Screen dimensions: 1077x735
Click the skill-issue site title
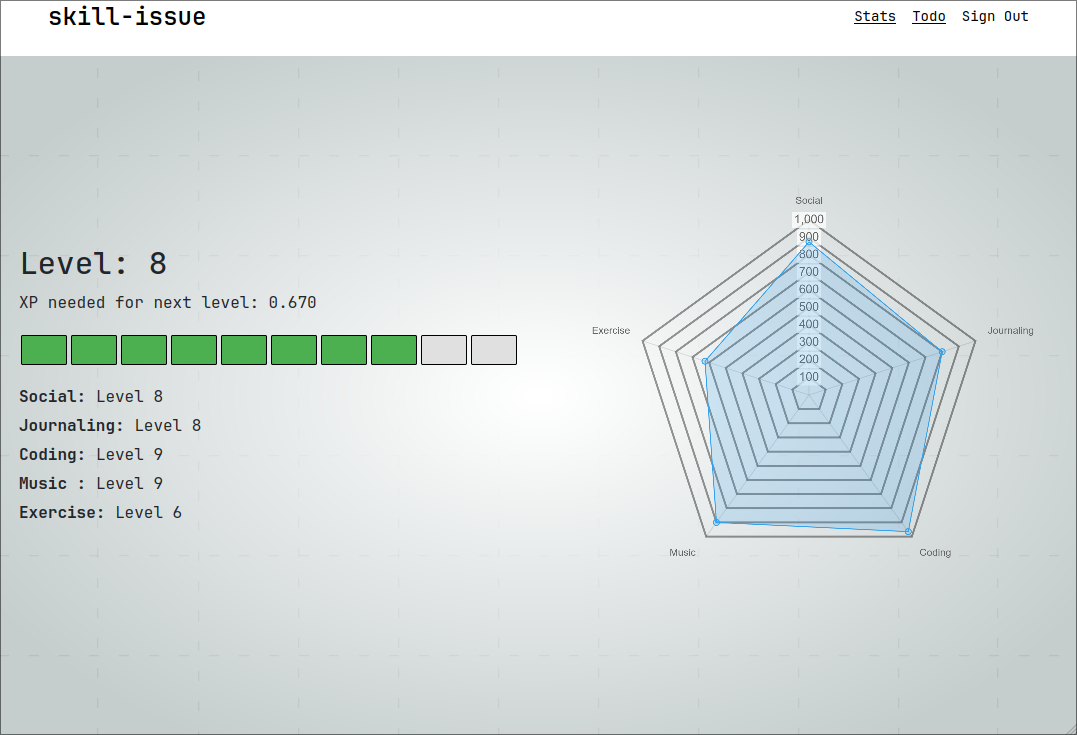click(127, 16)
